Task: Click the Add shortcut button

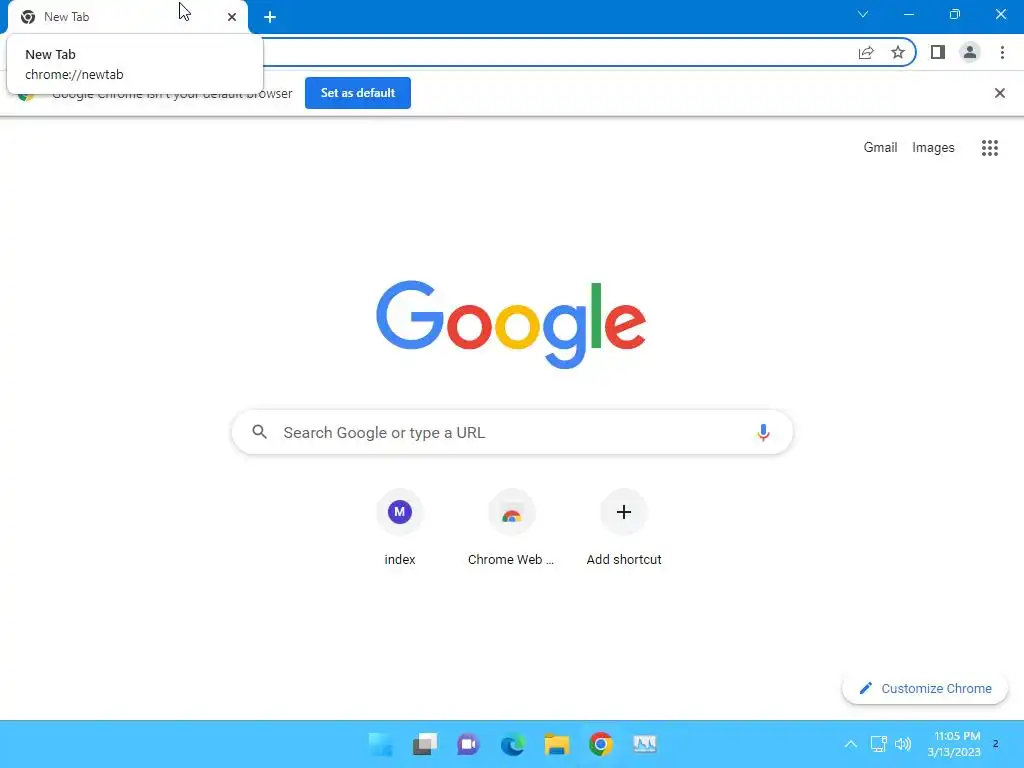Action: click(x=624, y=528)
